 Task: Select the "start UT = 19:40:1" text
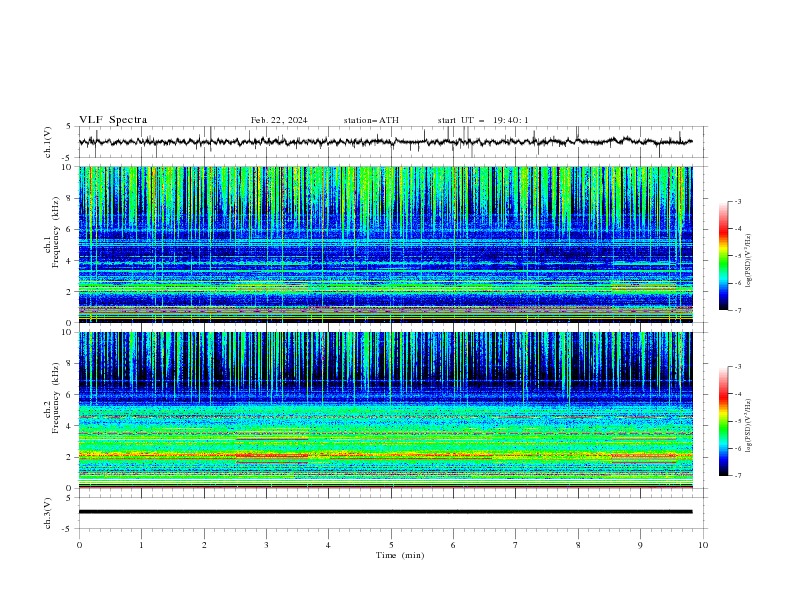click(x=483, y=120)
